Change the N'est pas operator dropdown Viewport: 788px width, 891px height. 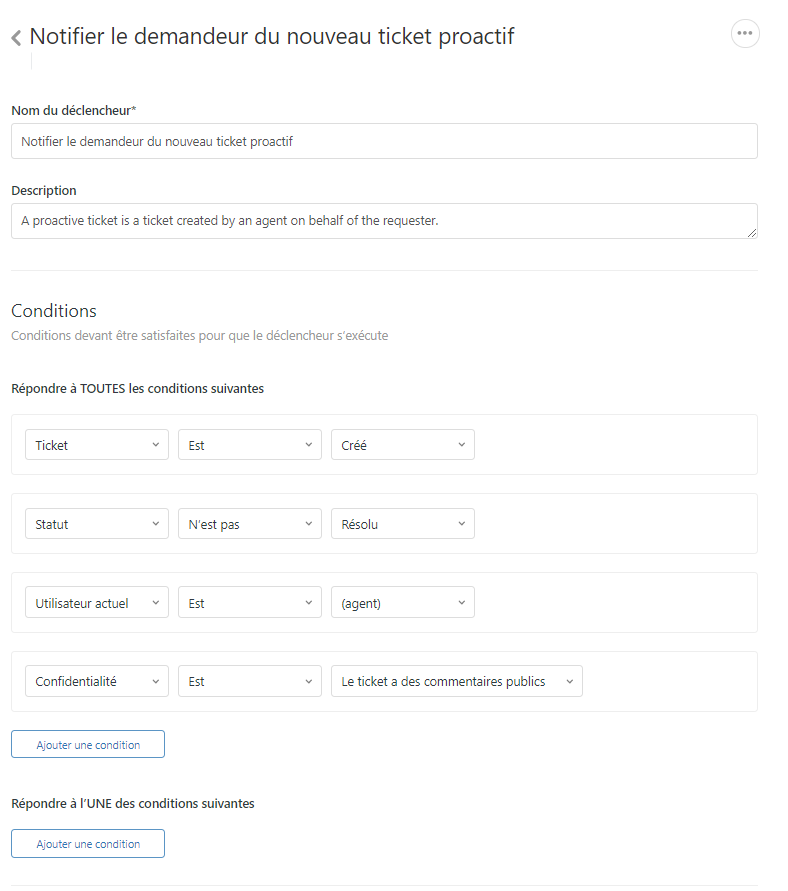[x=250, y=524]
